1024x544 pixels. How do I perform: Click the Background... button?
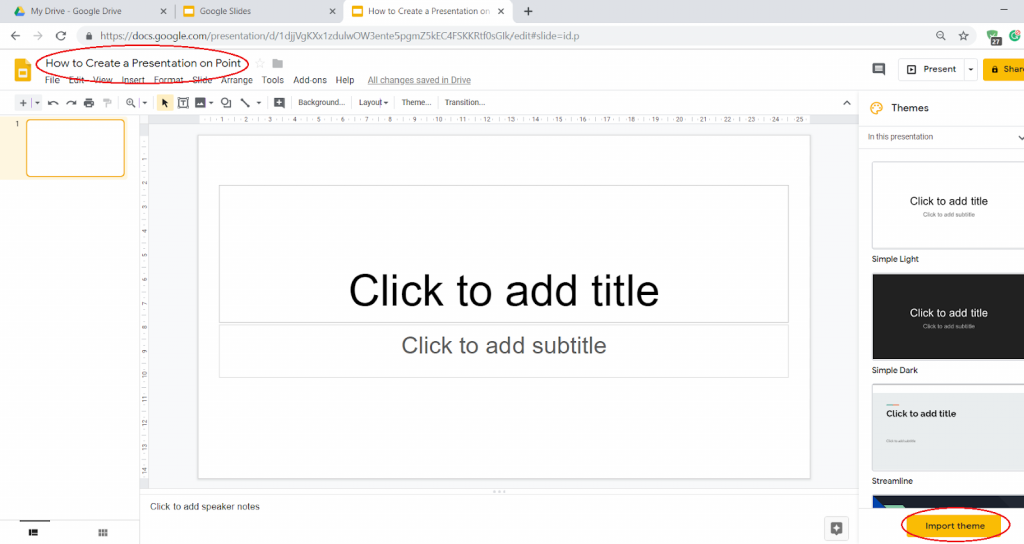tap(321, 102)
